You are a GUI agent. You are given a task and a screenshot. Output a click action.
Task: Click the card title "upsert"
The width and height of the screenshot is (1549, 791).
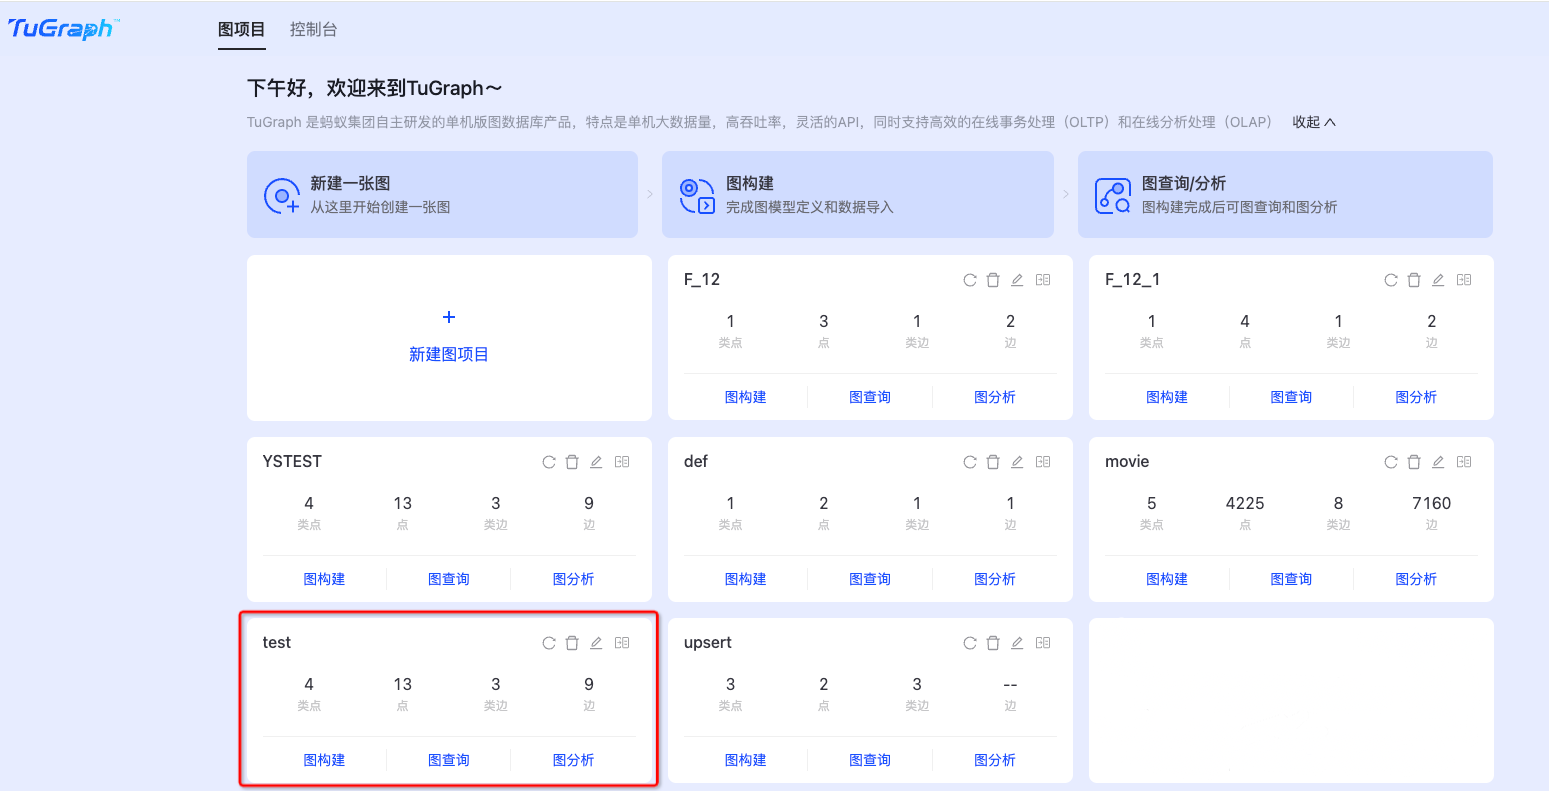click(x=708, y=643)
